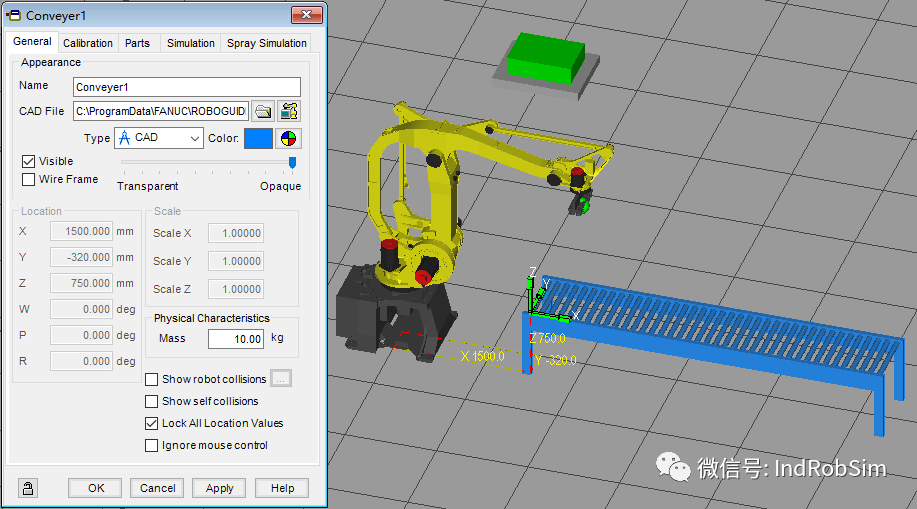Switch to the Calibration tab
The width and height of the screenshot is (917, 509).
click(x=88, y=43)
